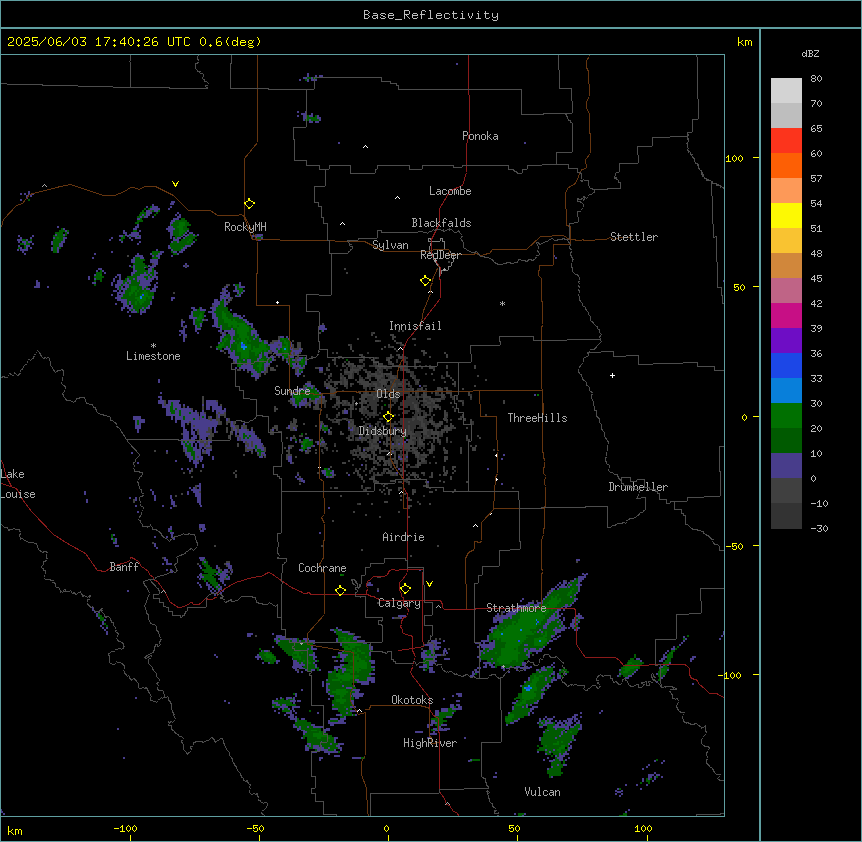
Task: Select the HighRiver label
Action: [430, 743]
